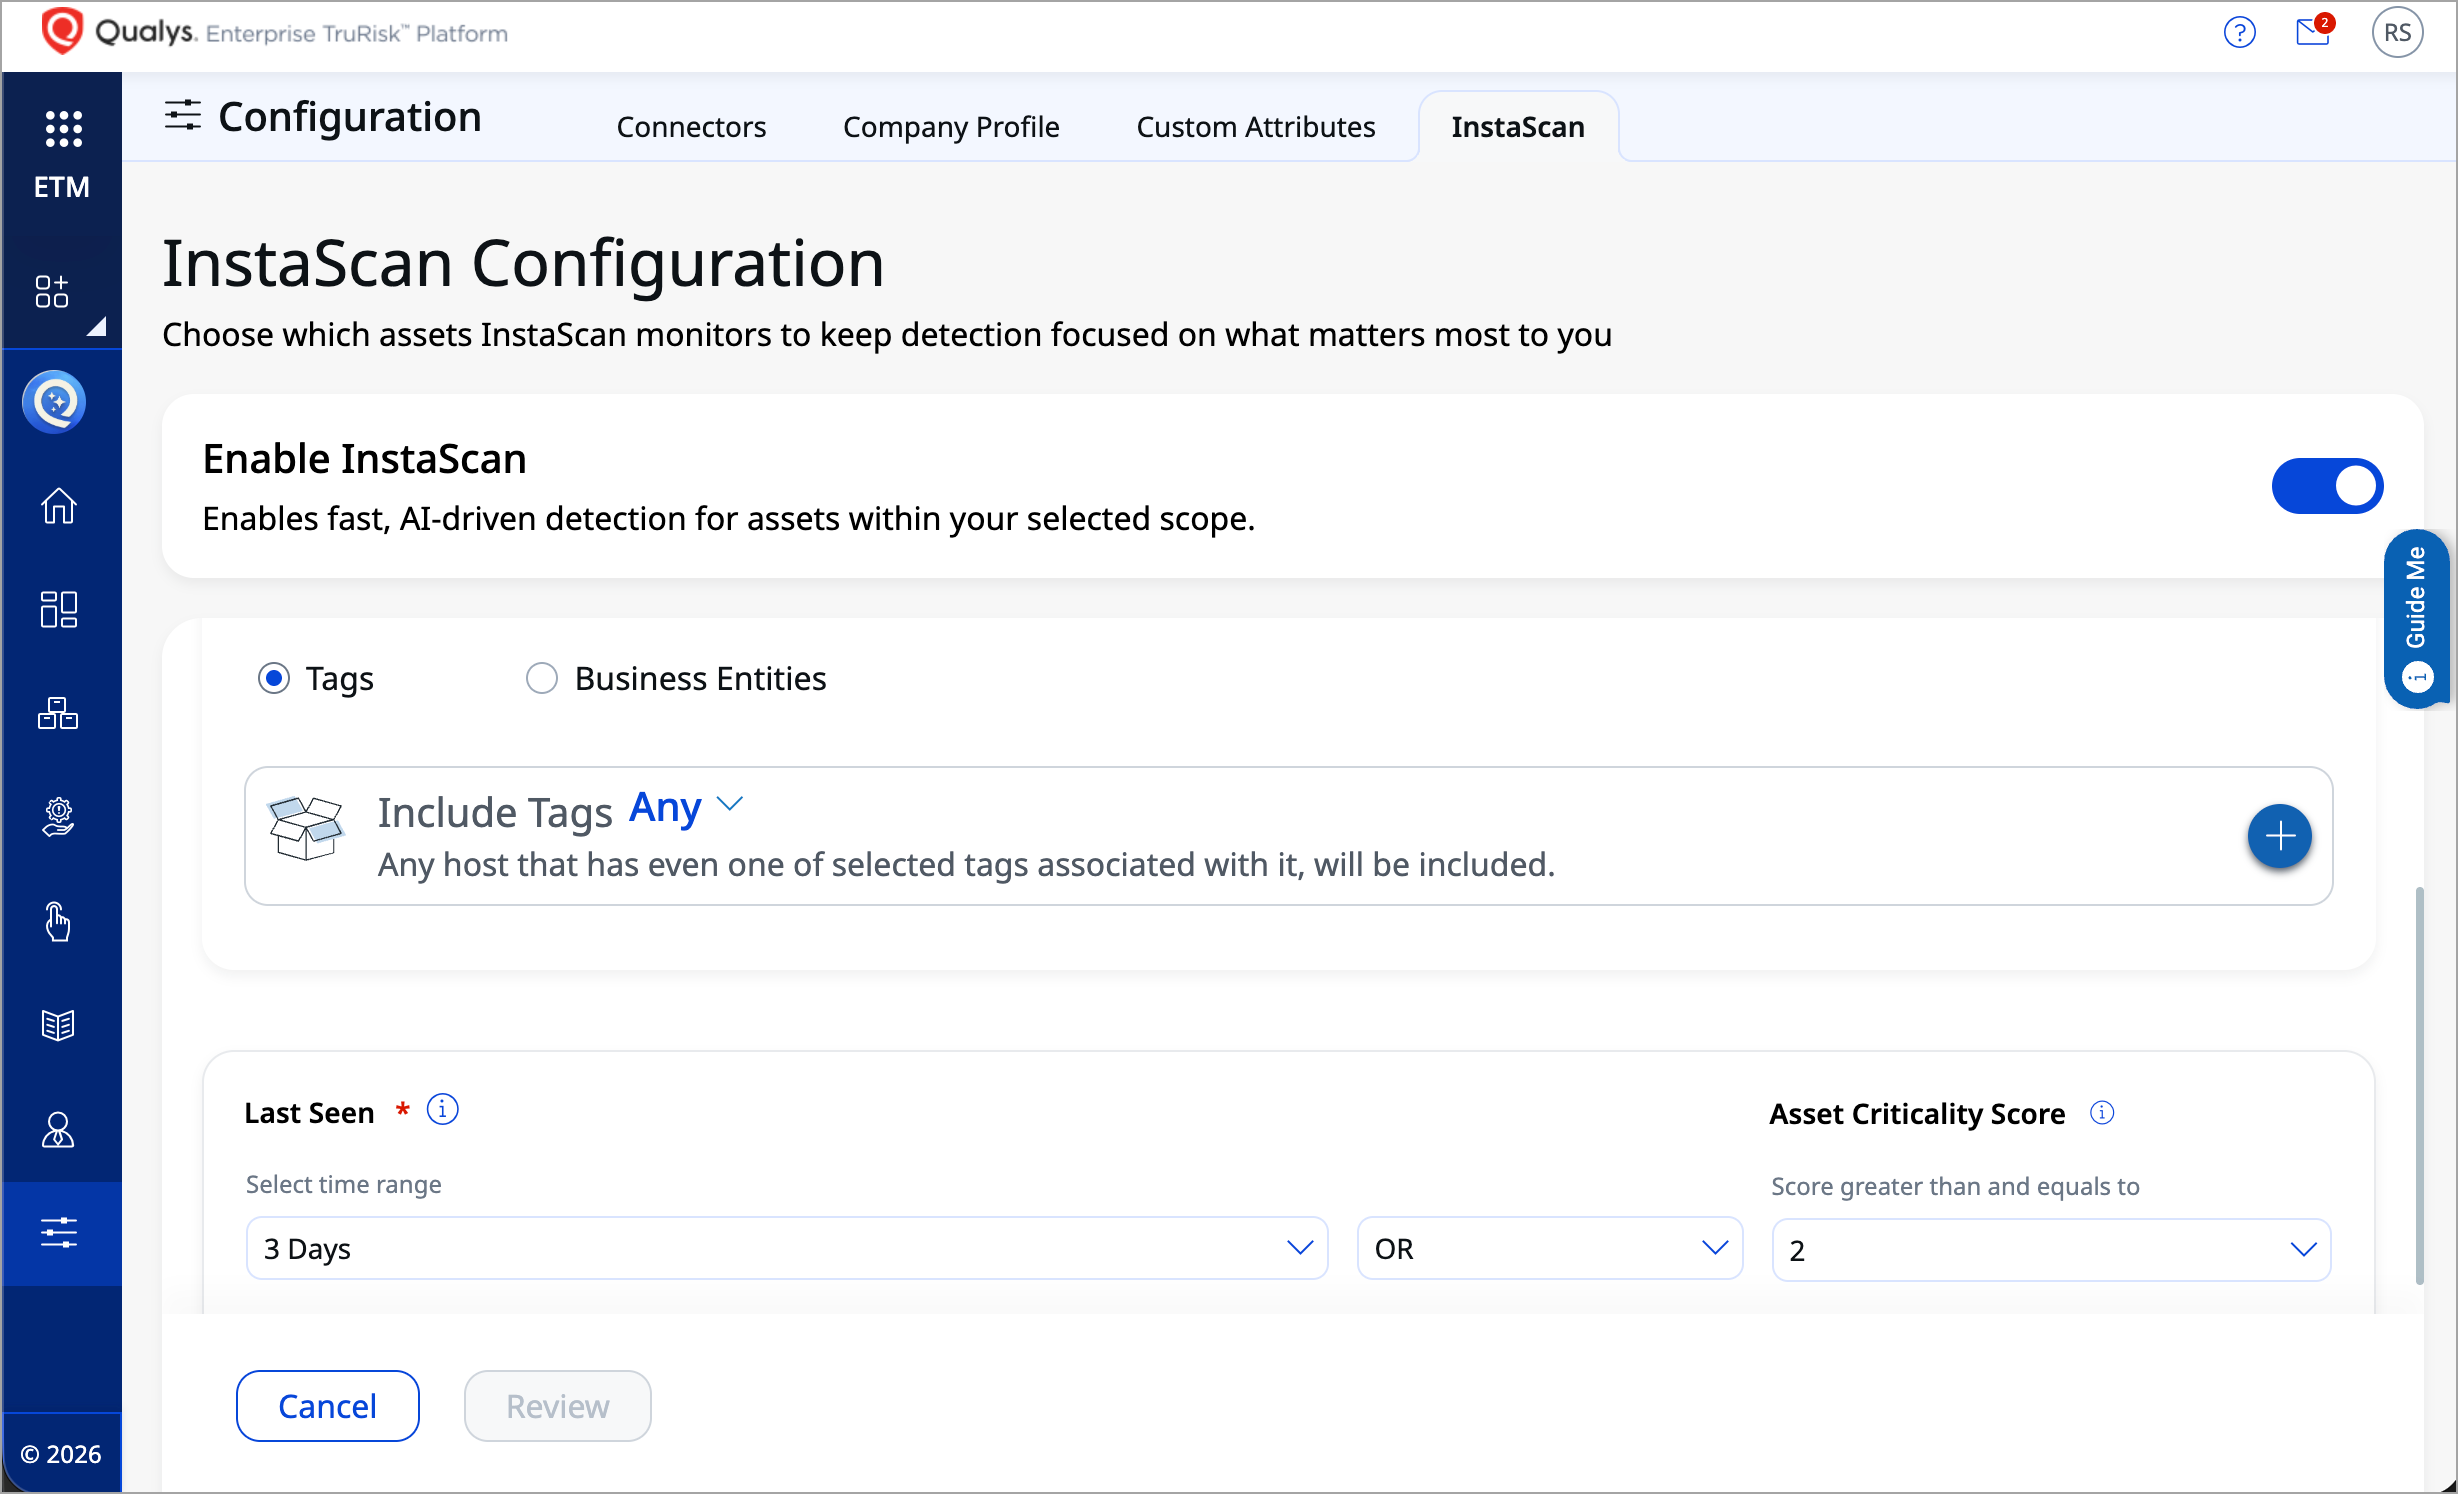
Task: Click the '© 2026' footer text
Action: point(61,1454)
